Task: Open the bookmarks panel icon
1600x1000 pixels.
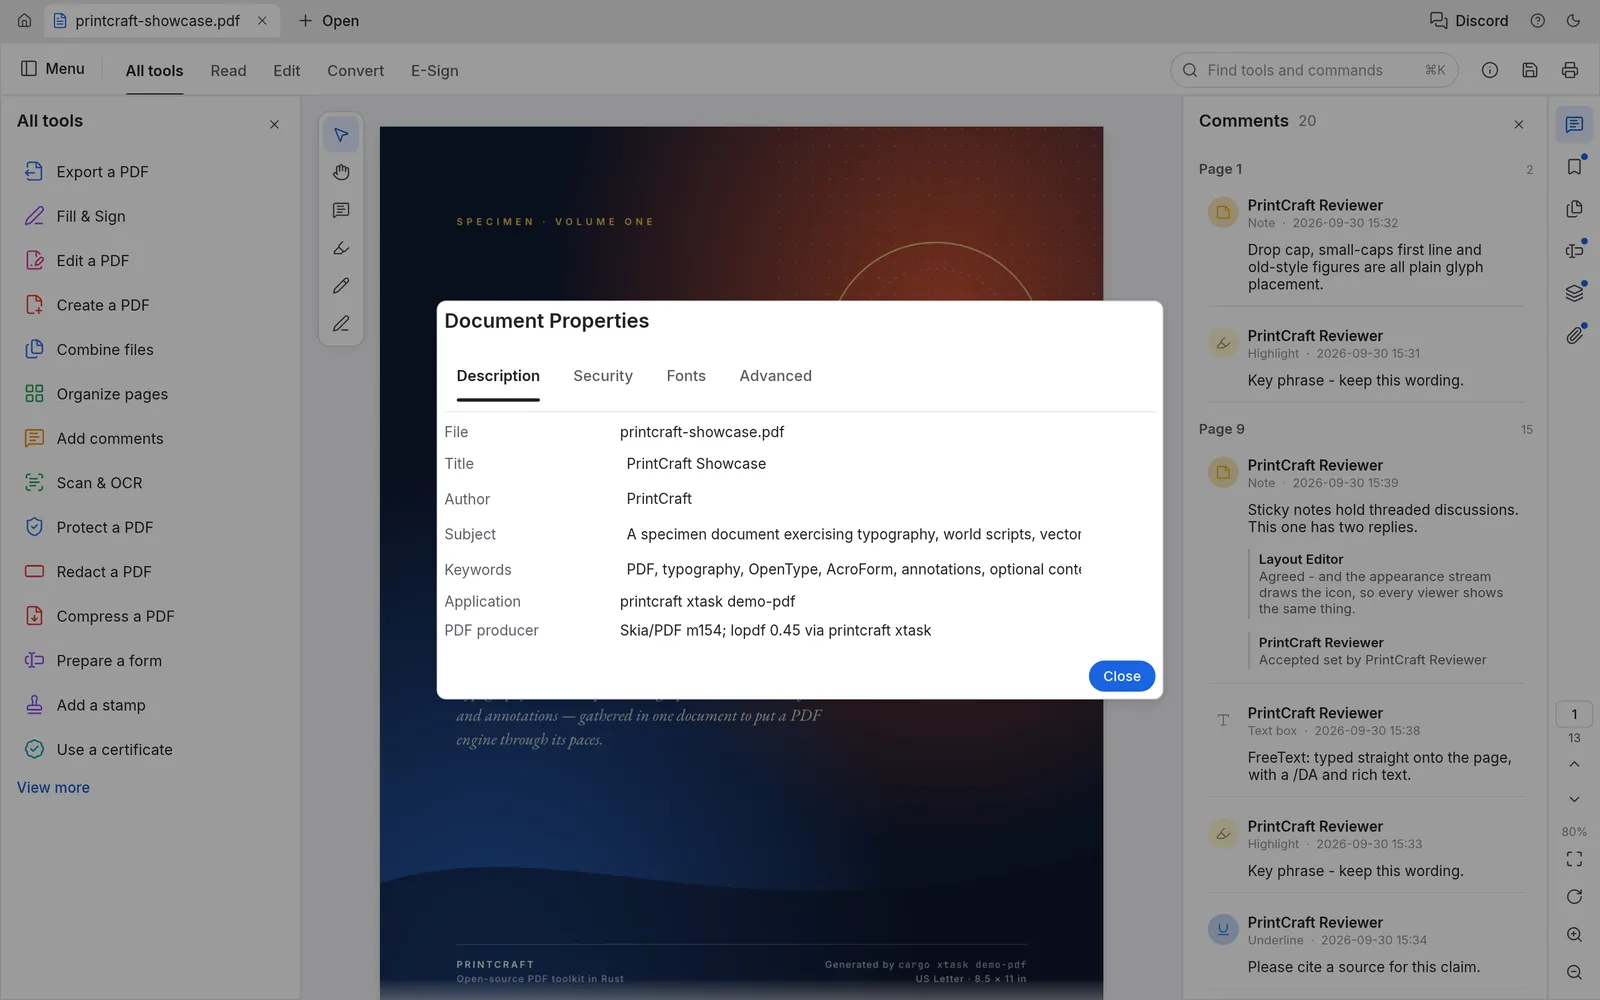Action: [1574, 167]
